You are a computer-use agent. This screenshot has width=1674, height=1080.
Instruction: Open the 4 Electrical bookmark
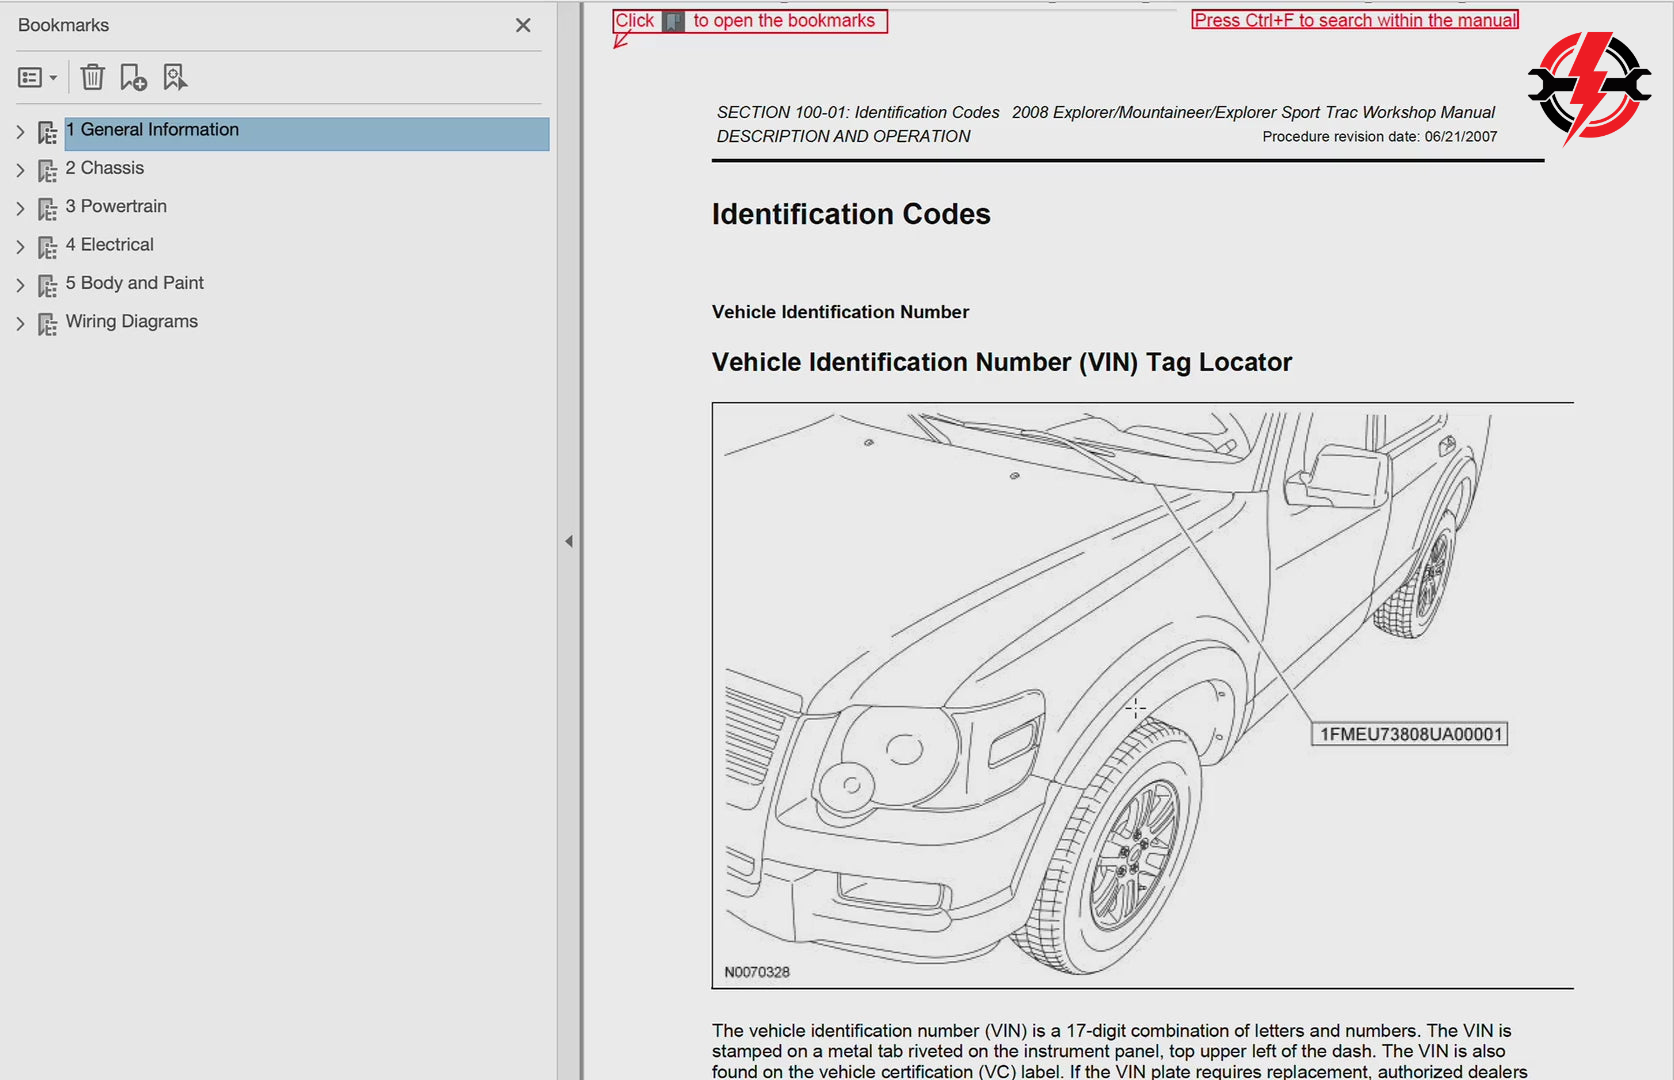coord(110,244)
